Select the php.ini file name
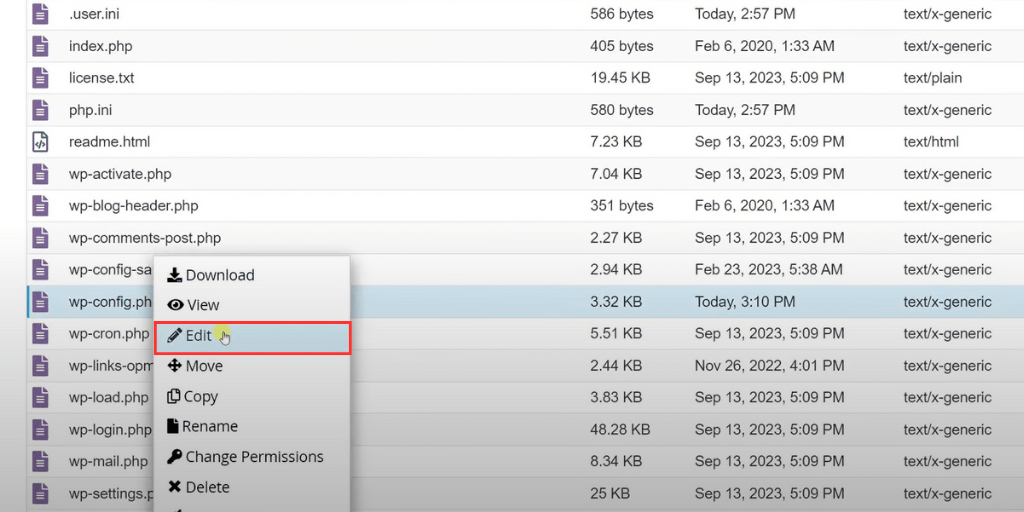Image resolution: width=1024 pixels, height=512 pixels. (90, 110)
